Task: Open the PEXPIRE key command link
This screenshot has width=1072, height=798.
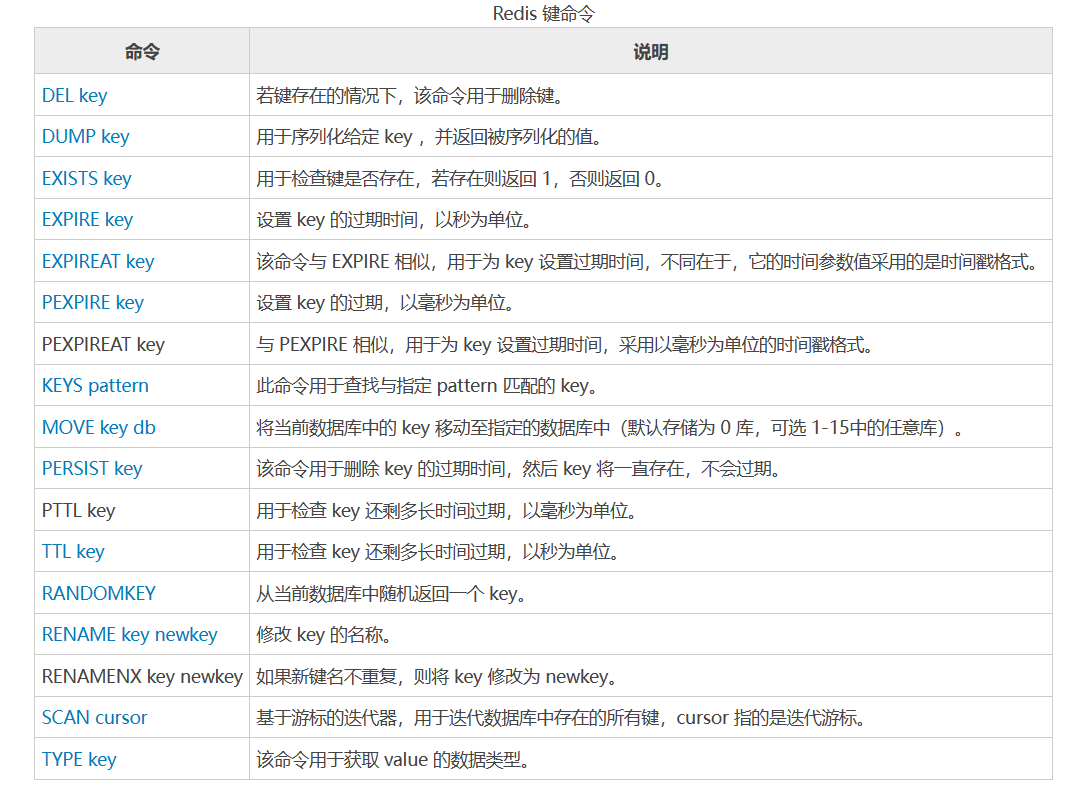Action: [x=92, y=302]
